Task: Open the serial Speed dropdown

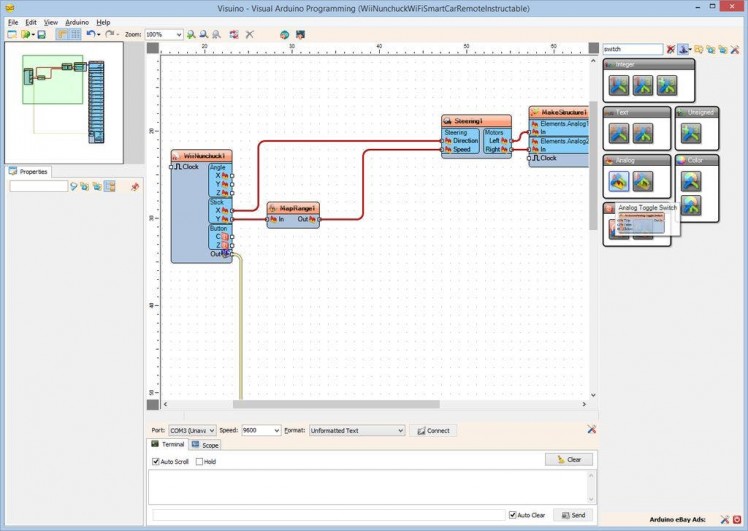Action: (276, 430)
